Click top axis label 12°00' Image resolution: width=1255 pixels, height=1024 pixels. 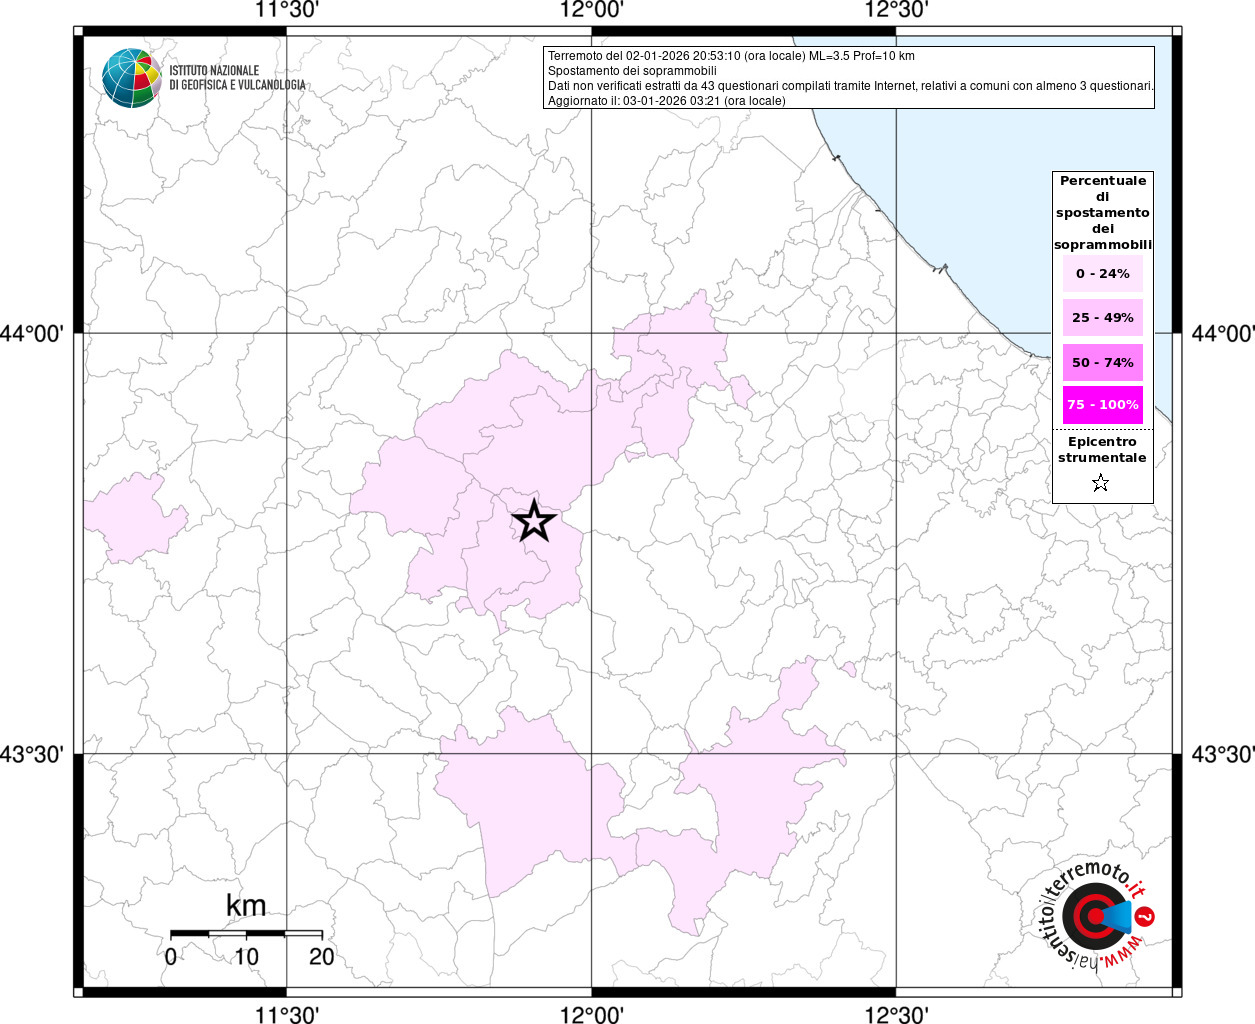[592, 10]
